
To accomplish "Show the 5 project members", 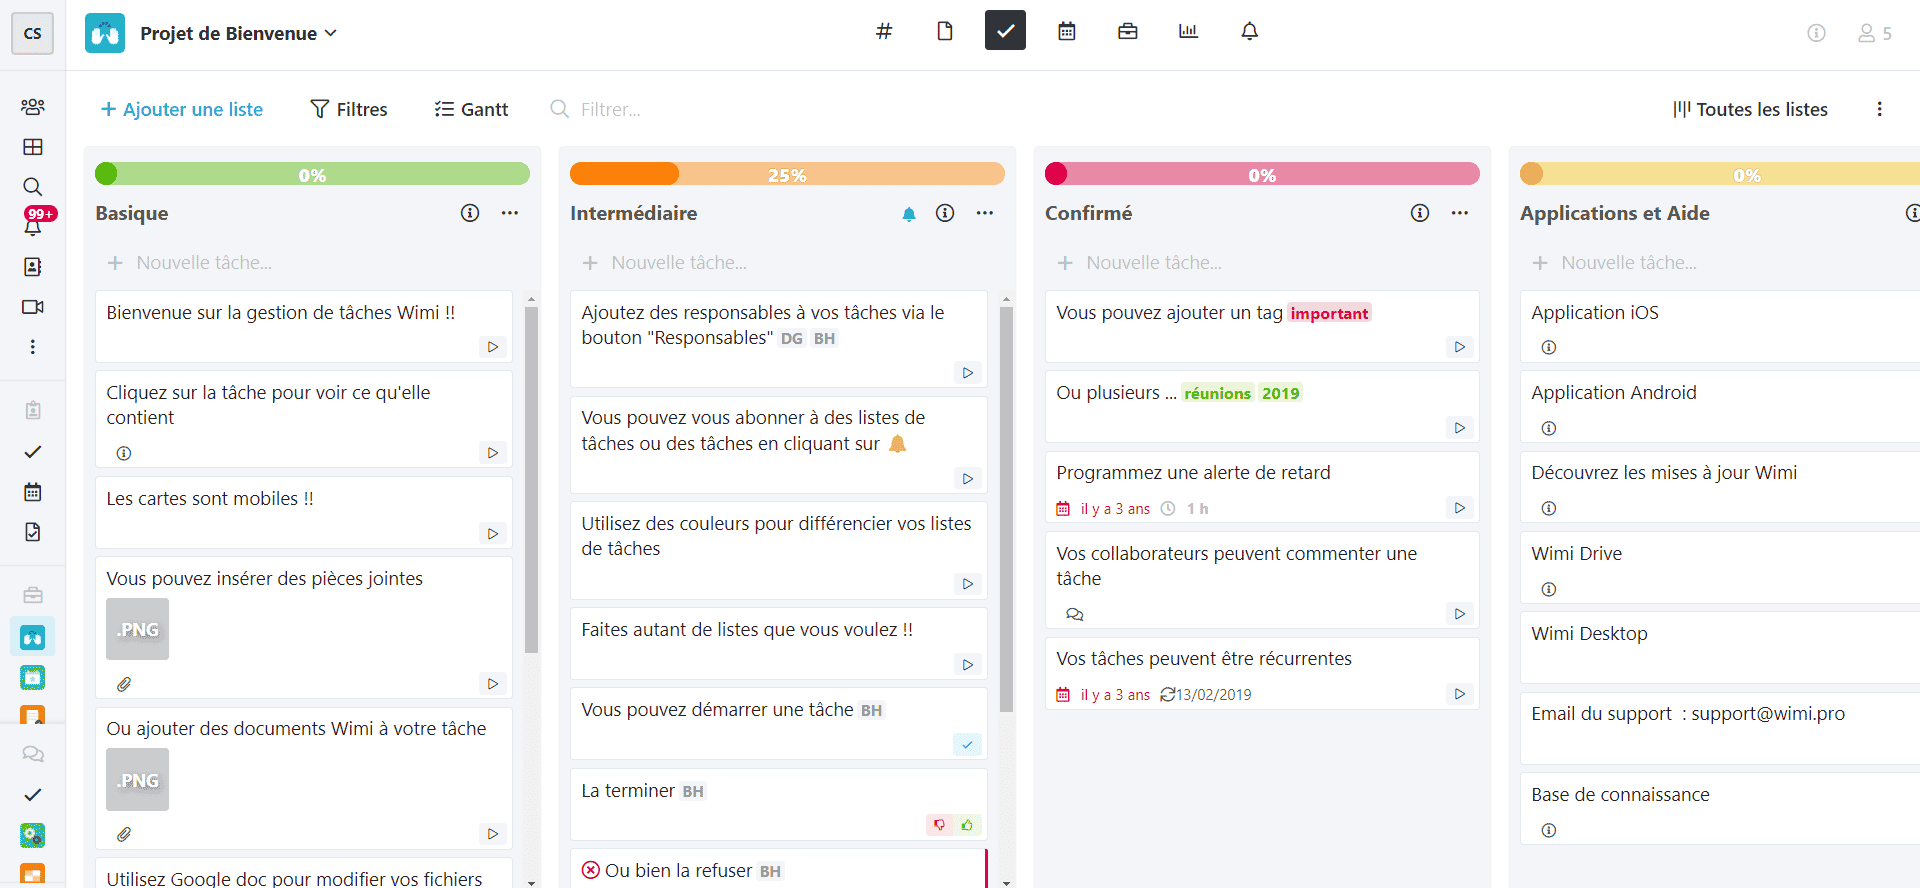I will [1875, 33].
